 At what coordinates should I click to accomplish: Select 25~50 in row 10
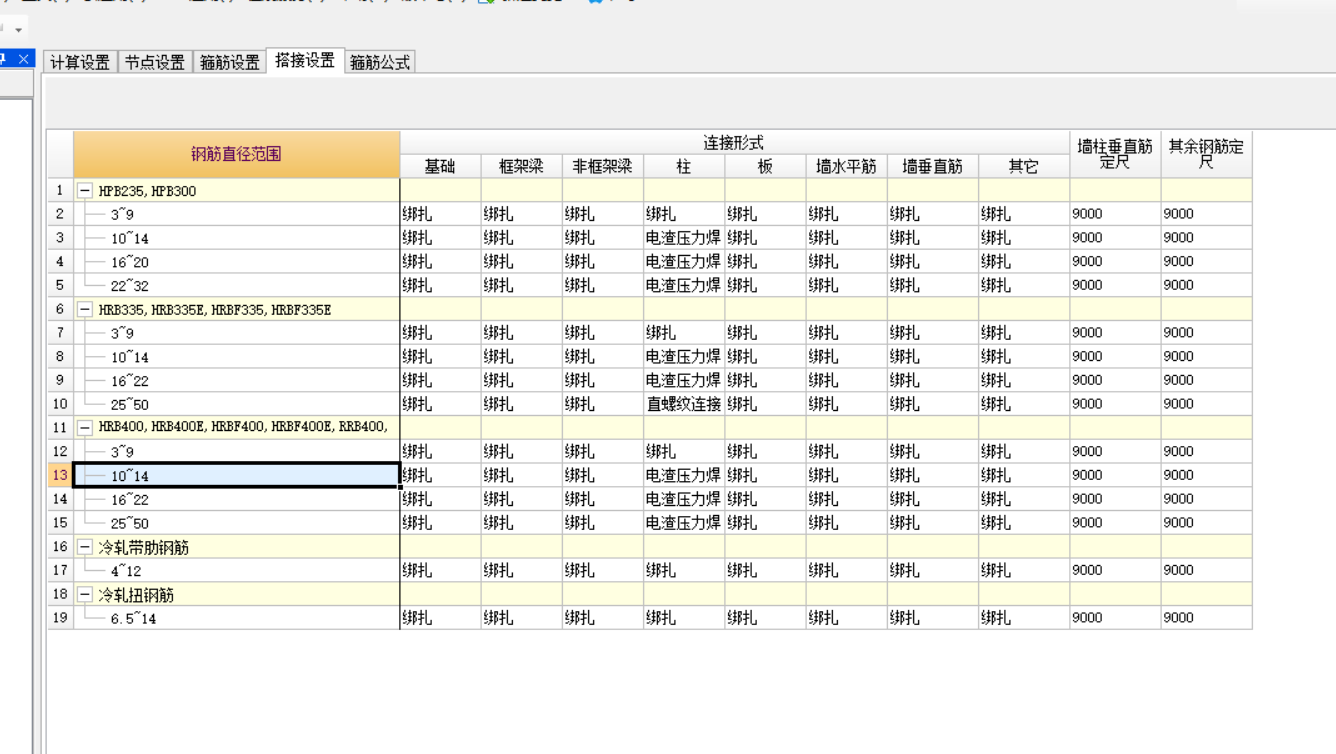tap(237, 404)
